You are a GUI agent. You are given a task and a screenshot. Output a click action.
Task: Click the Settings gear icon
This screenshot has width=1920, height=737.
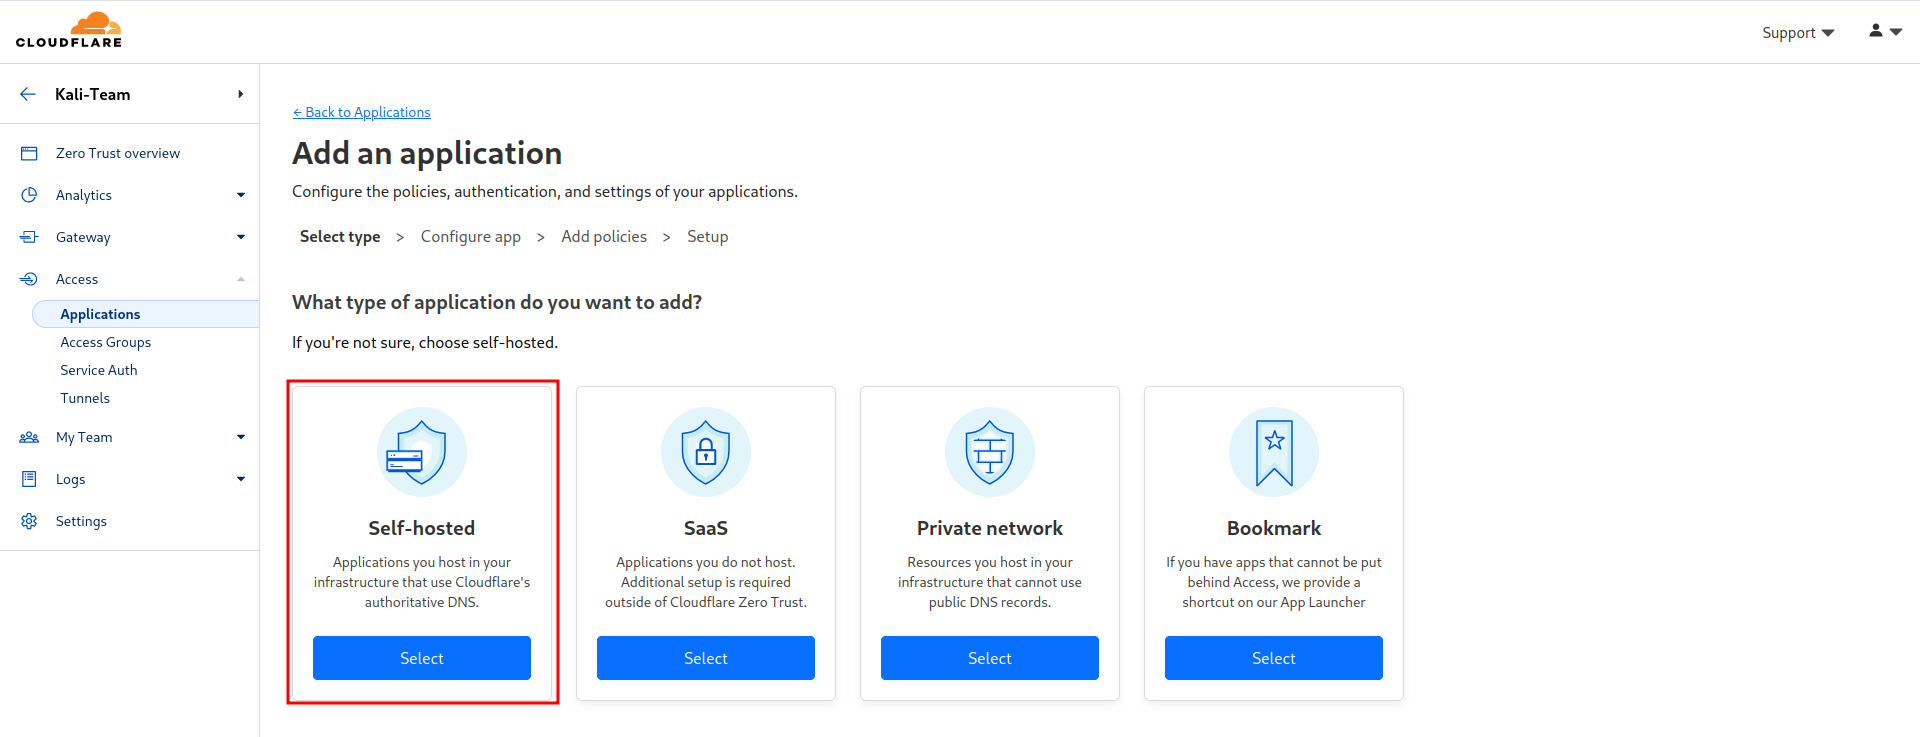click(x=29, y=521)
